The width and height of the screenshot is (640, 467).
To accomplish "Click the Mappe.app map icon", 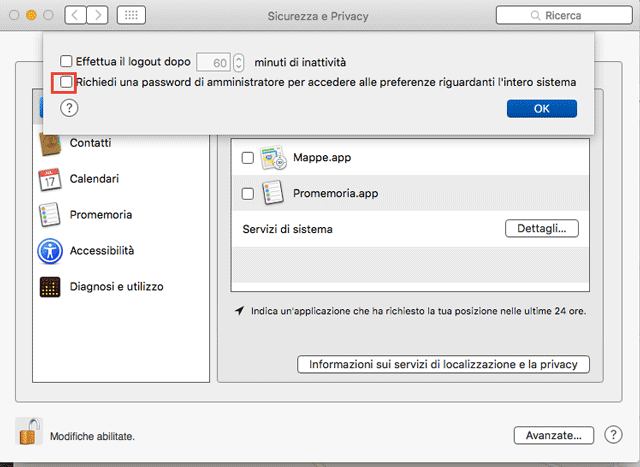I will [273, 158].
